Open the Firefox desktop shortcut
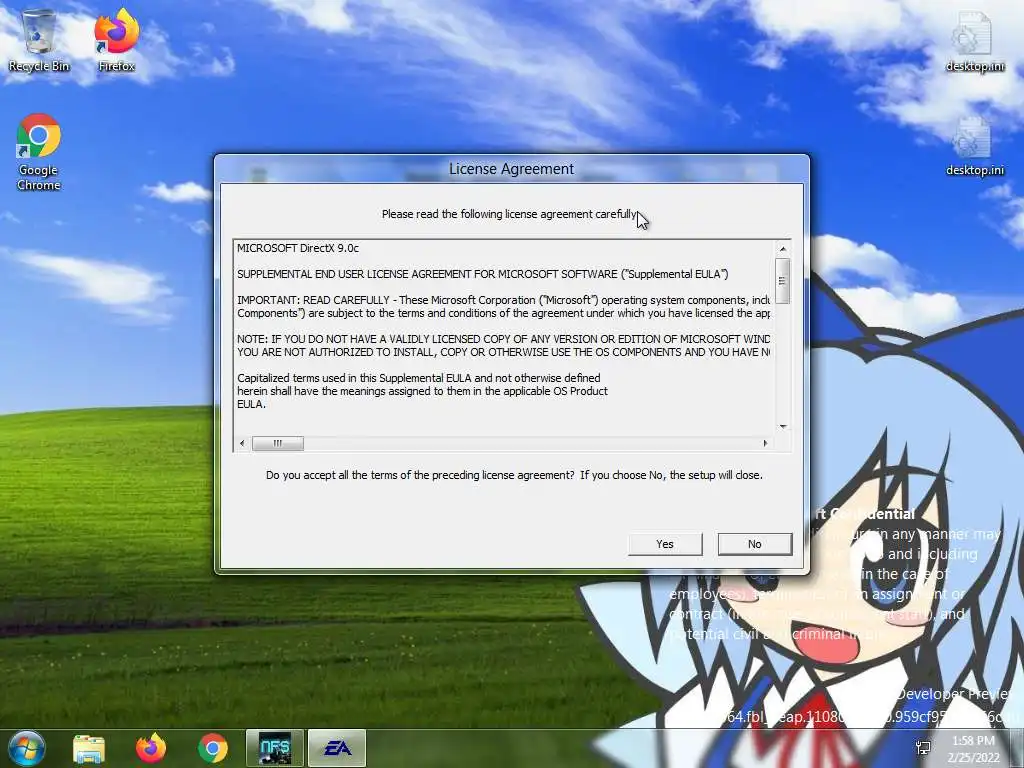 (117, 40)
